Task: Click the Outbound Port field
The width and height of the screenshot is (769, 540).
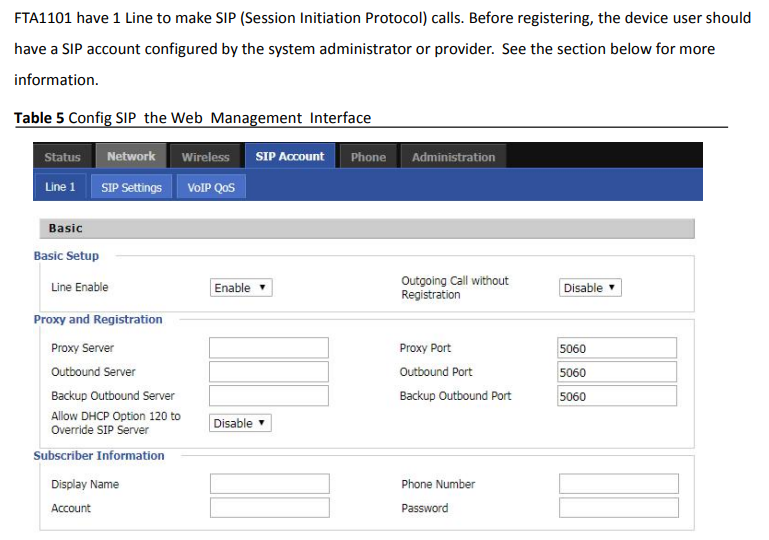Action: pyautogui.click(x=617, y=372)
